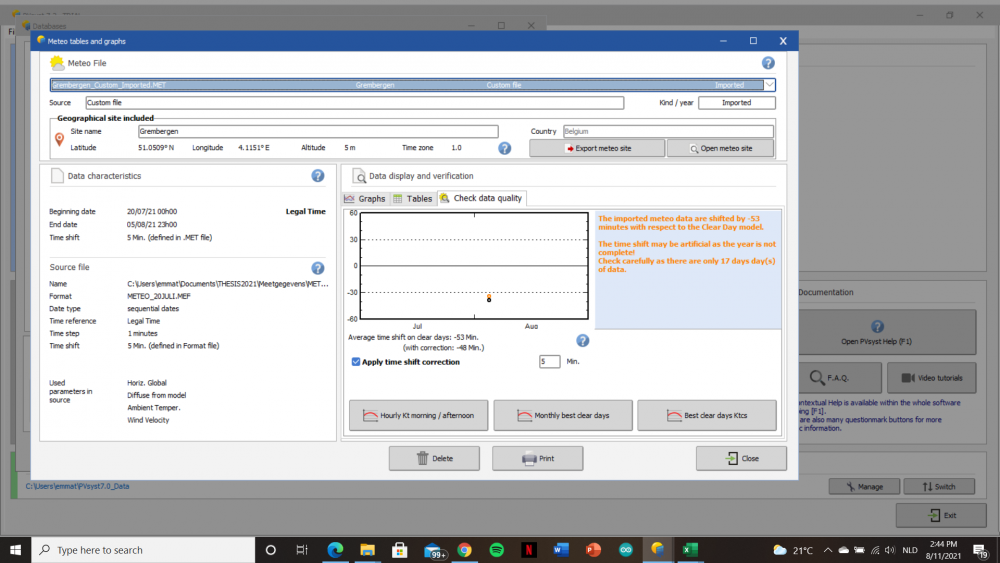This screenshot has width=1000, height=563.
Task: Click the Source file help icon
Action: (318, 268)
